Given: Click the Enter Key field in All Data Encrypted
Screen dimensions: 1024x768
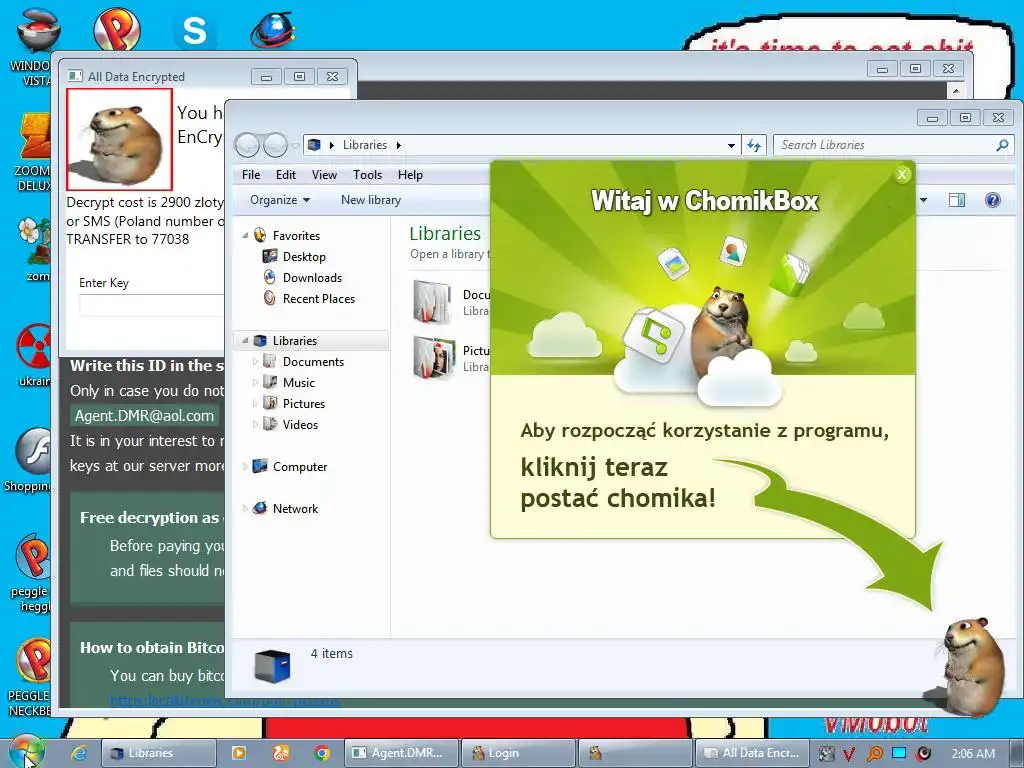Looking at the screenshot, I should tap(152, 306).
